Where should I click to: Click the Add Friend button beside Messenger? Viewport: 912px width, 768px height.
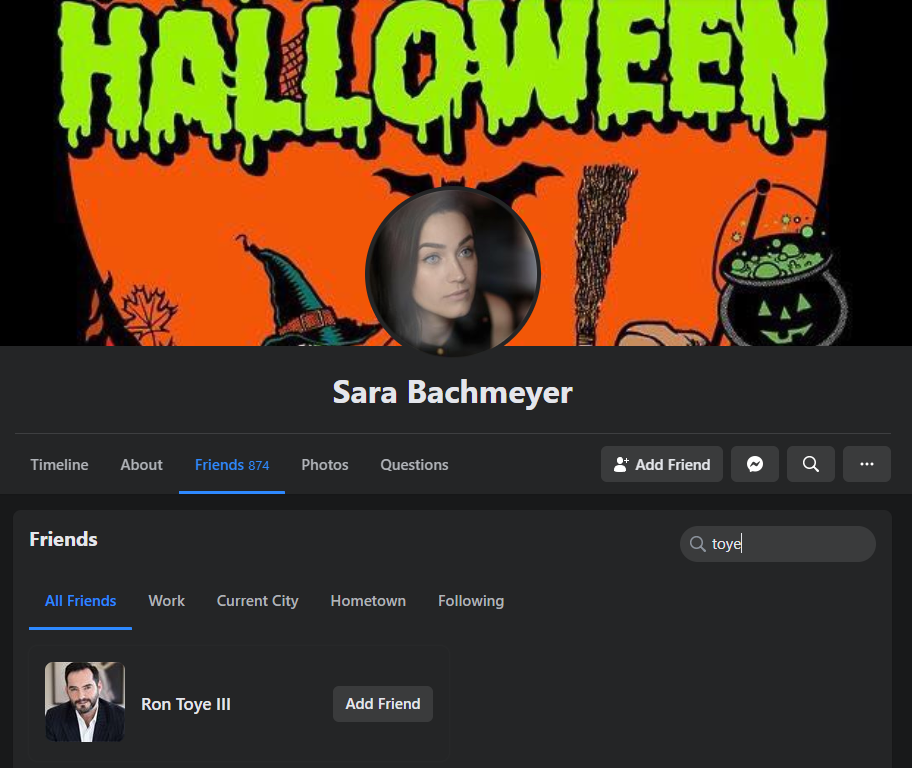click(x=661, y=464)
